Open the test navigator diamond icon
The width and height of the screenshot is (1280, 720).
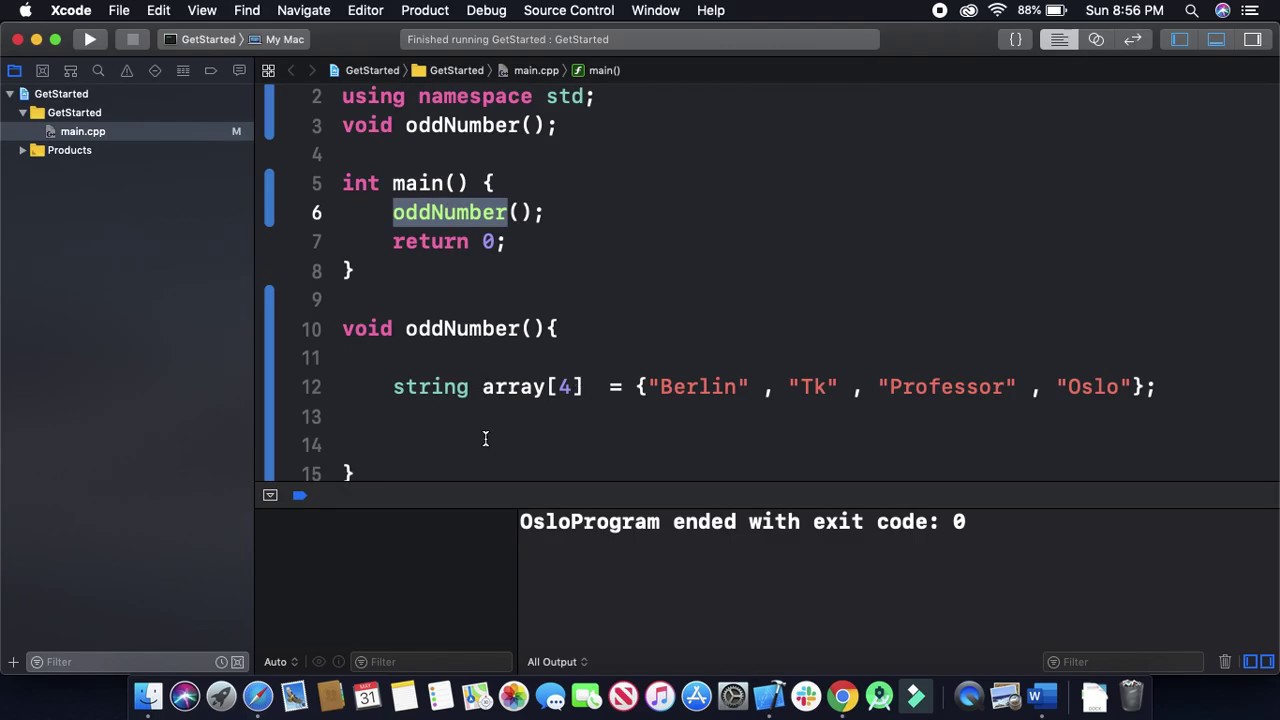coord(154,71)
